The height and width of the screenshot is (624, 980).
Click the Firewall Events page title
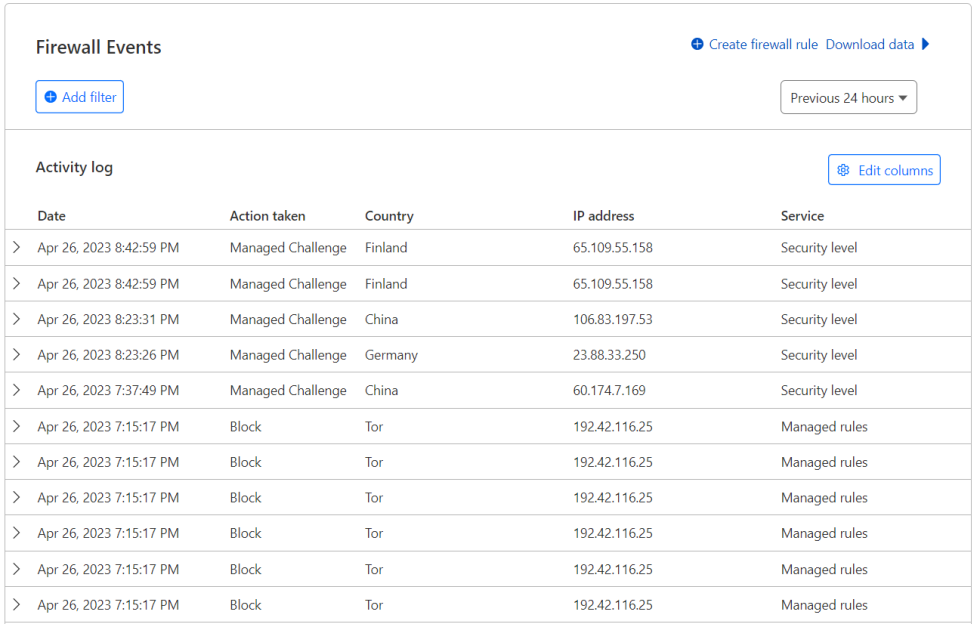(x=98, y=47)
